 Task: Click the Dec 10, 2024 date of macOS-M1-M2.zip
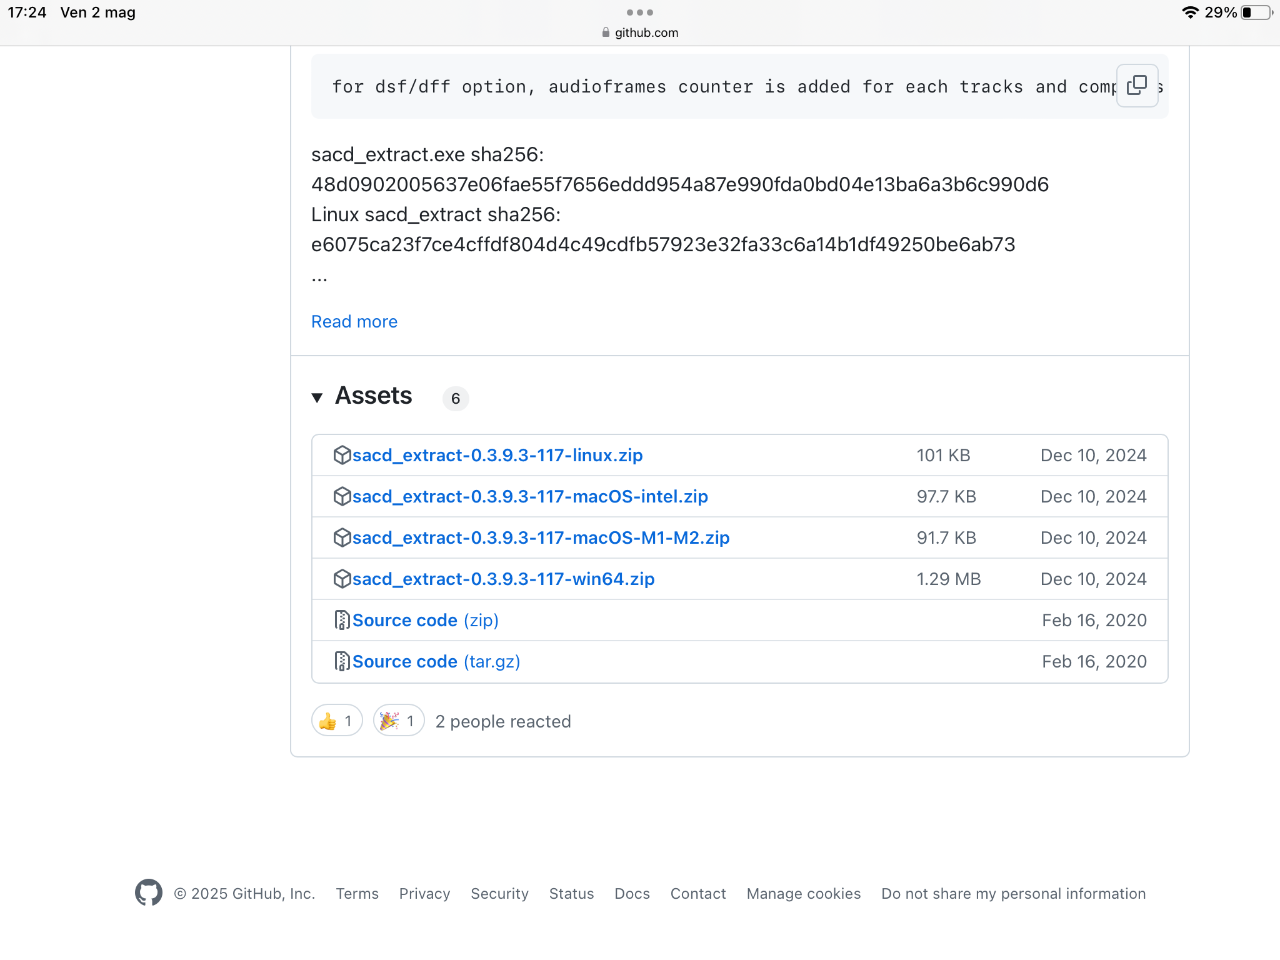click(x=1093, y=538)
